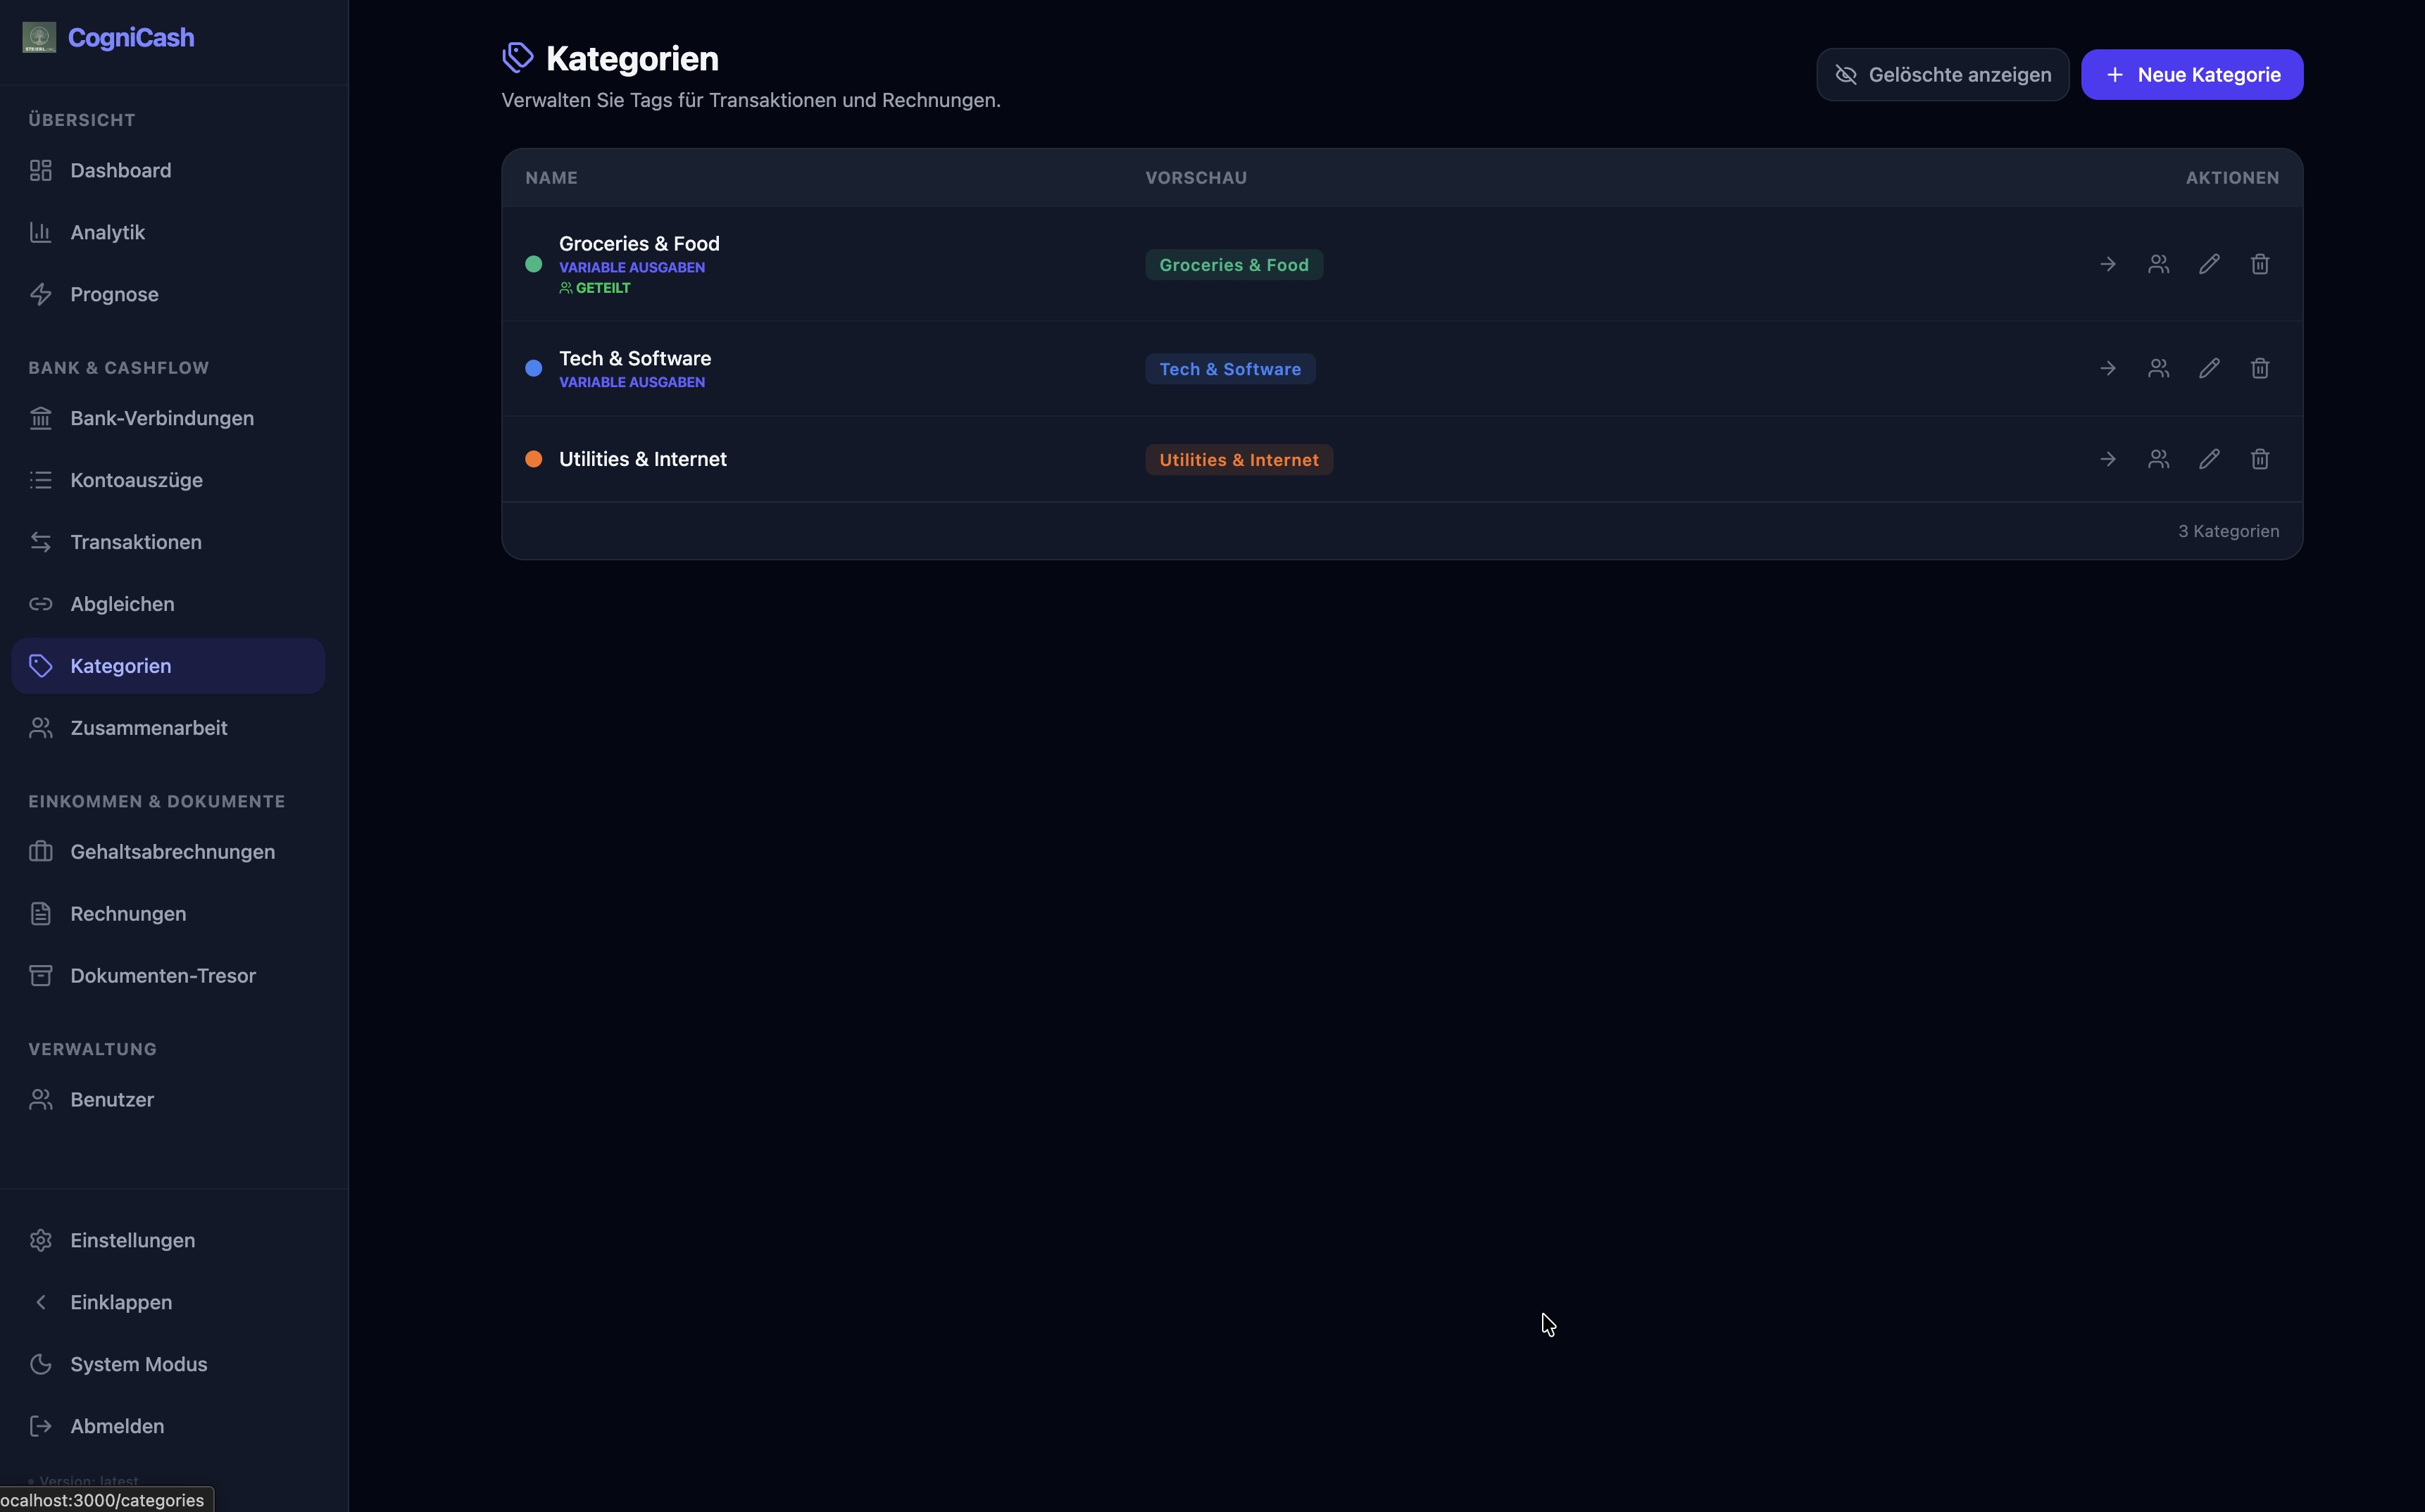Viewport: 2425px width, 1512px height.
Task: Share Groceries & Food via people icon
Action: pyautogui.click(x=2159, y=264)
